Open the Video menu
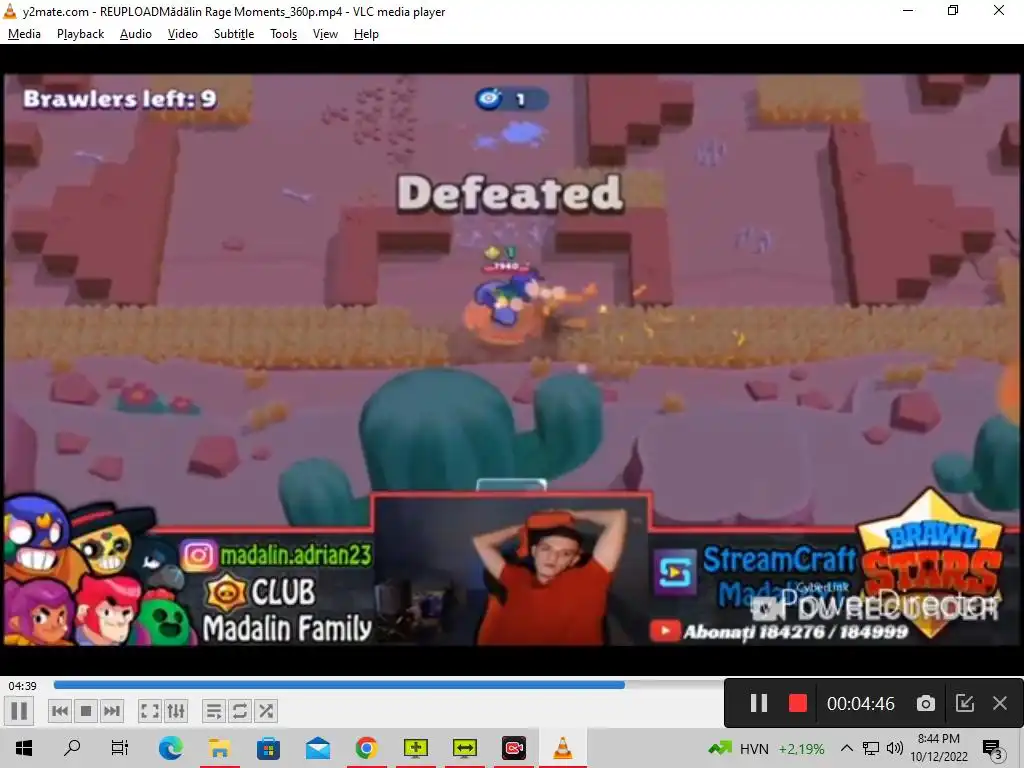This screenshot has height=768, width=1024. point(183,34)
